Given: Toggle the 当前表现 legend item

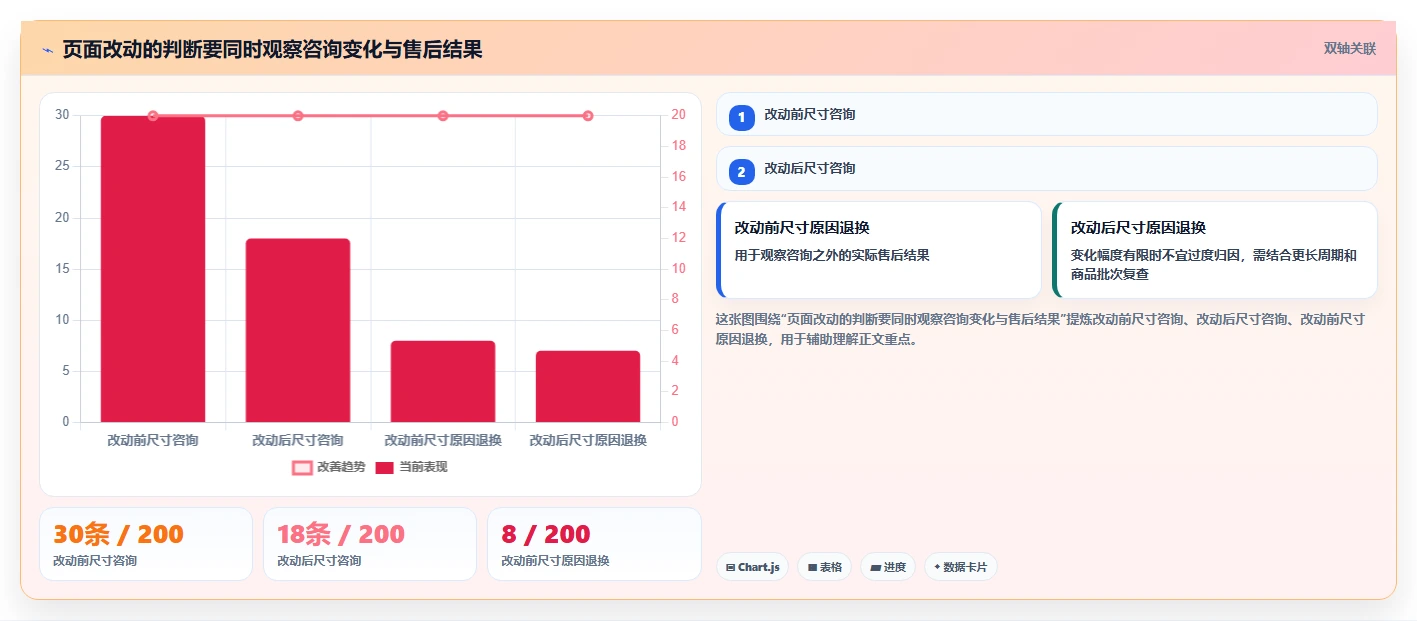Looking at the screenshot, I should (411, 467).
